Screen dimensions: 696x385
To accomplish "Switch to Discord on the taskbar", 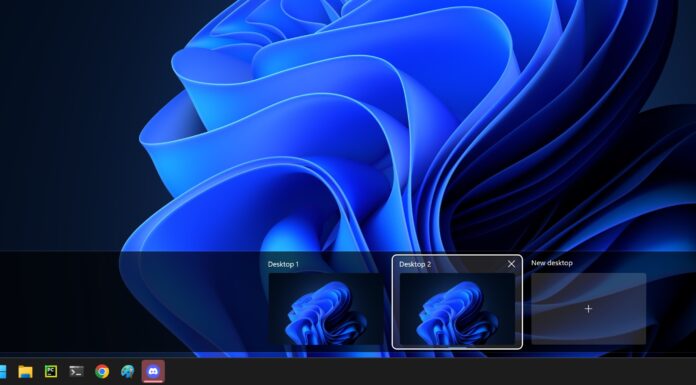I will (153, 371).
